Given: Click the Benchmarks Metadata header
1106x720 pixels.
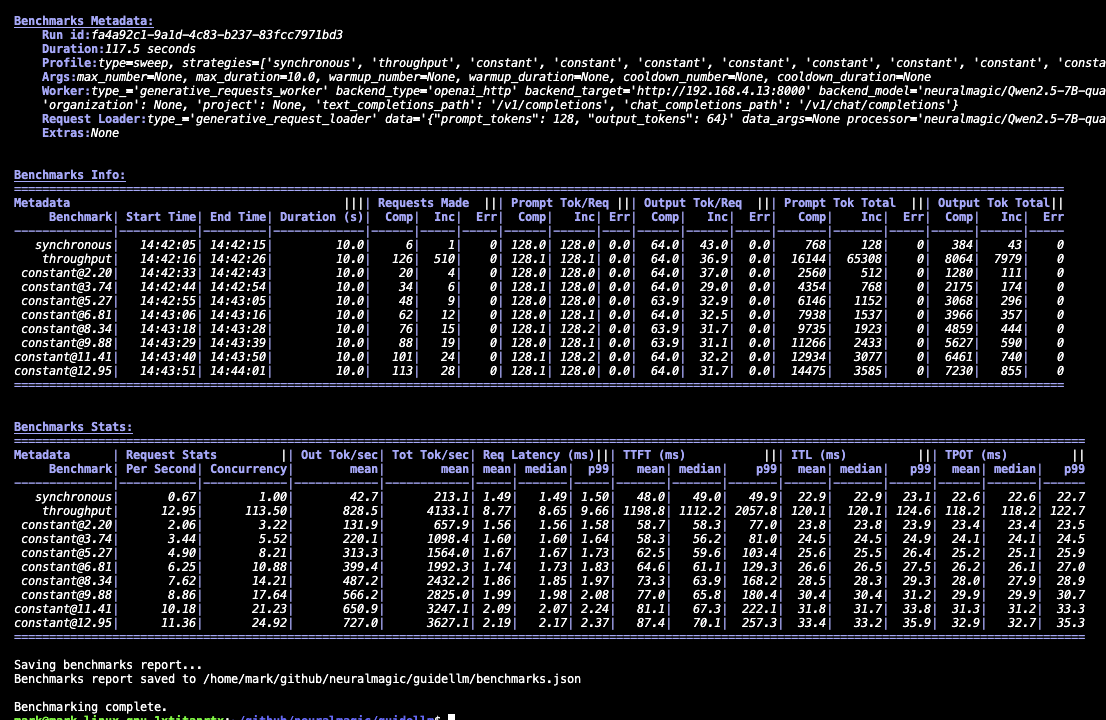Looking at the screenshot, I should click(83, 20).
